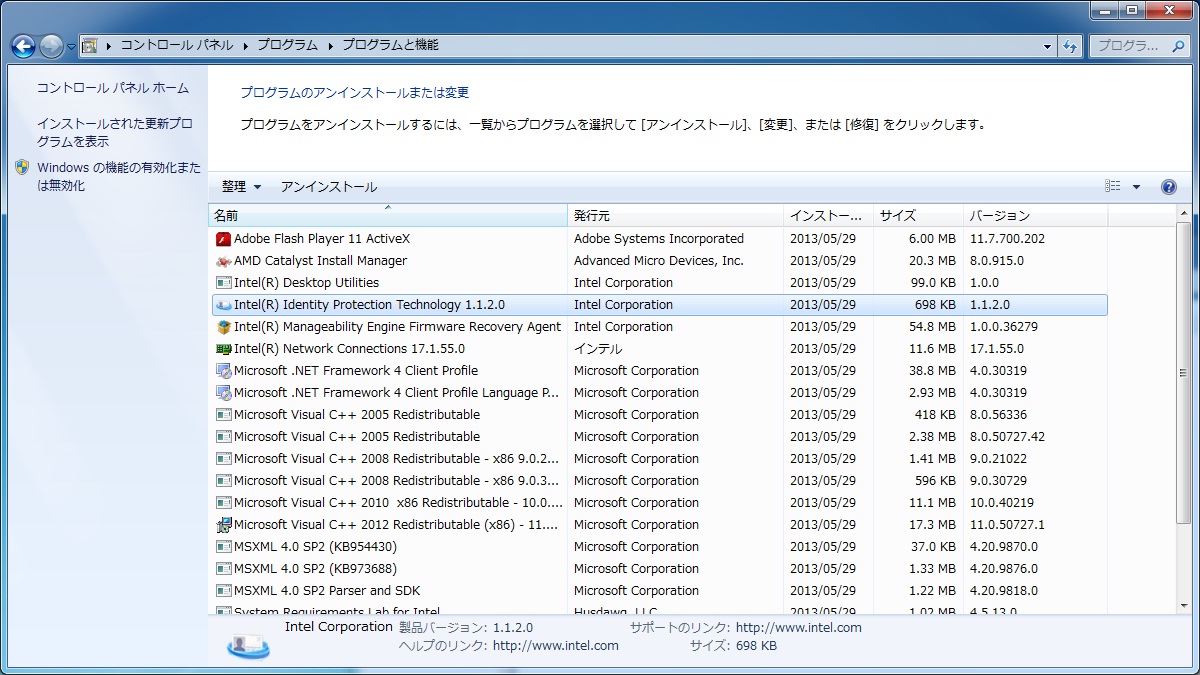Click the Visual C++ 2012 Redistributable icon
This screenshot has height=675, width=1200.
[223, 525]
